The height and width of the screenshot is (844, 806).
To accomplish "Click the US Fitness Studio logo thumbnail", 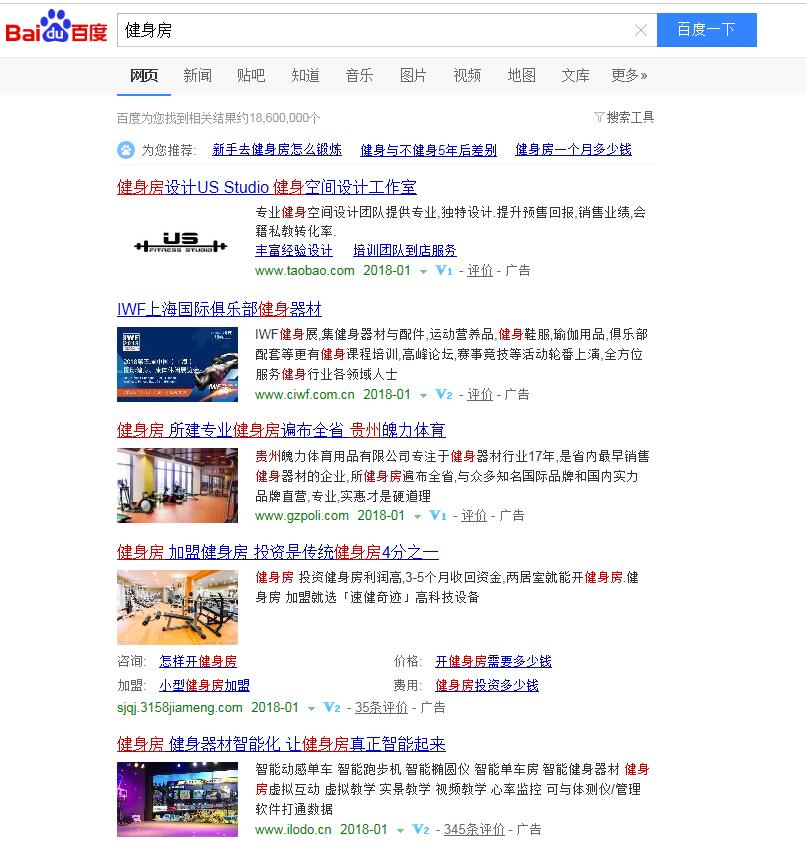I will pos(180,242).
